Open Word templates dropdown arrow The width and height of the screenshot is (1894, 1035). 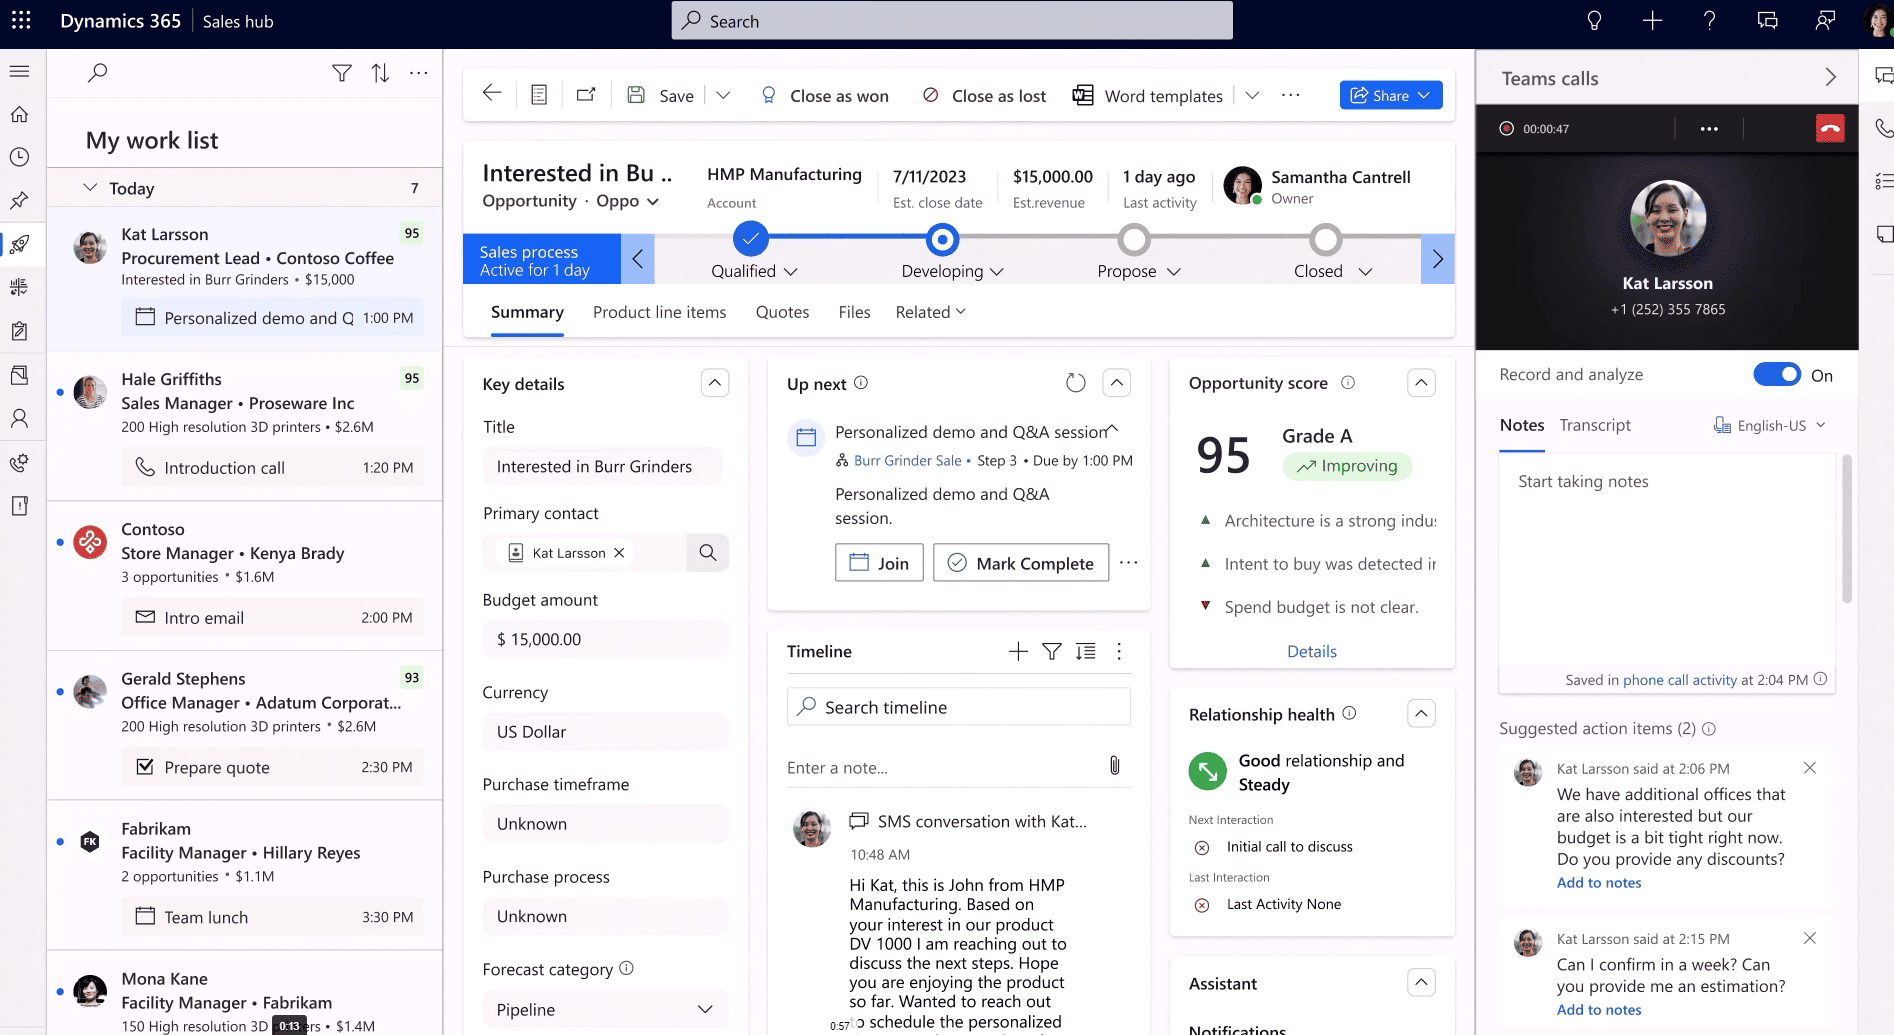1252,96
